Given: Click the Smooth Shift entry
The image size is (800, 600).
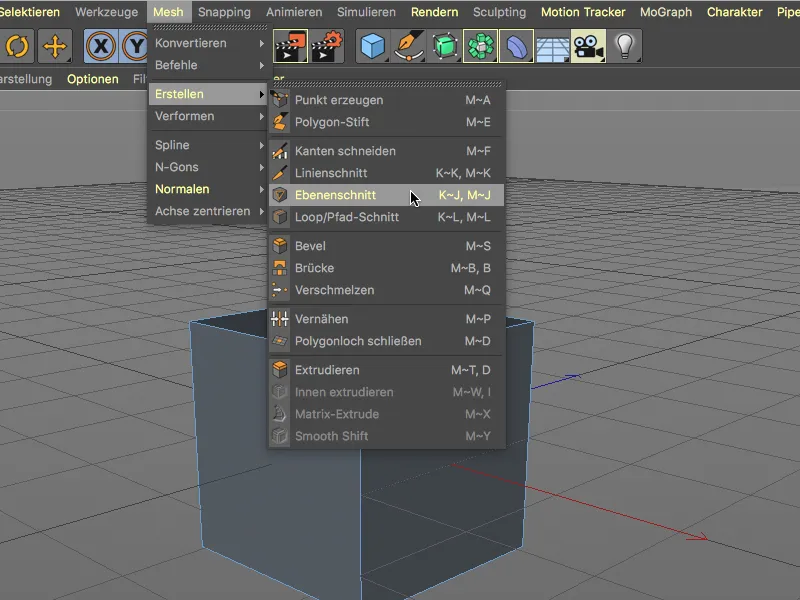Looking at the screenshot, I should pyautogui.click(x=386, y=436).
